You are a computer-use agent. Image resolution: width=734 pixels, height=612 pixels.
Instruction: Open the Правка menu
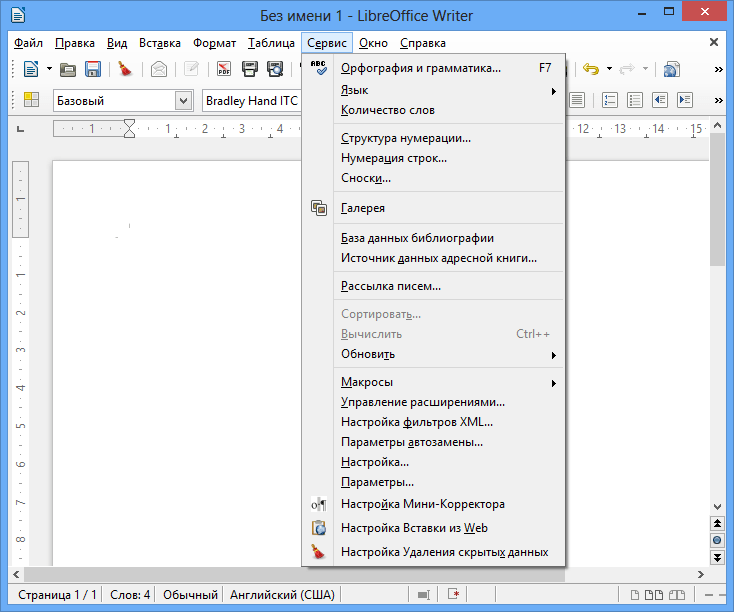click(75, 43)
